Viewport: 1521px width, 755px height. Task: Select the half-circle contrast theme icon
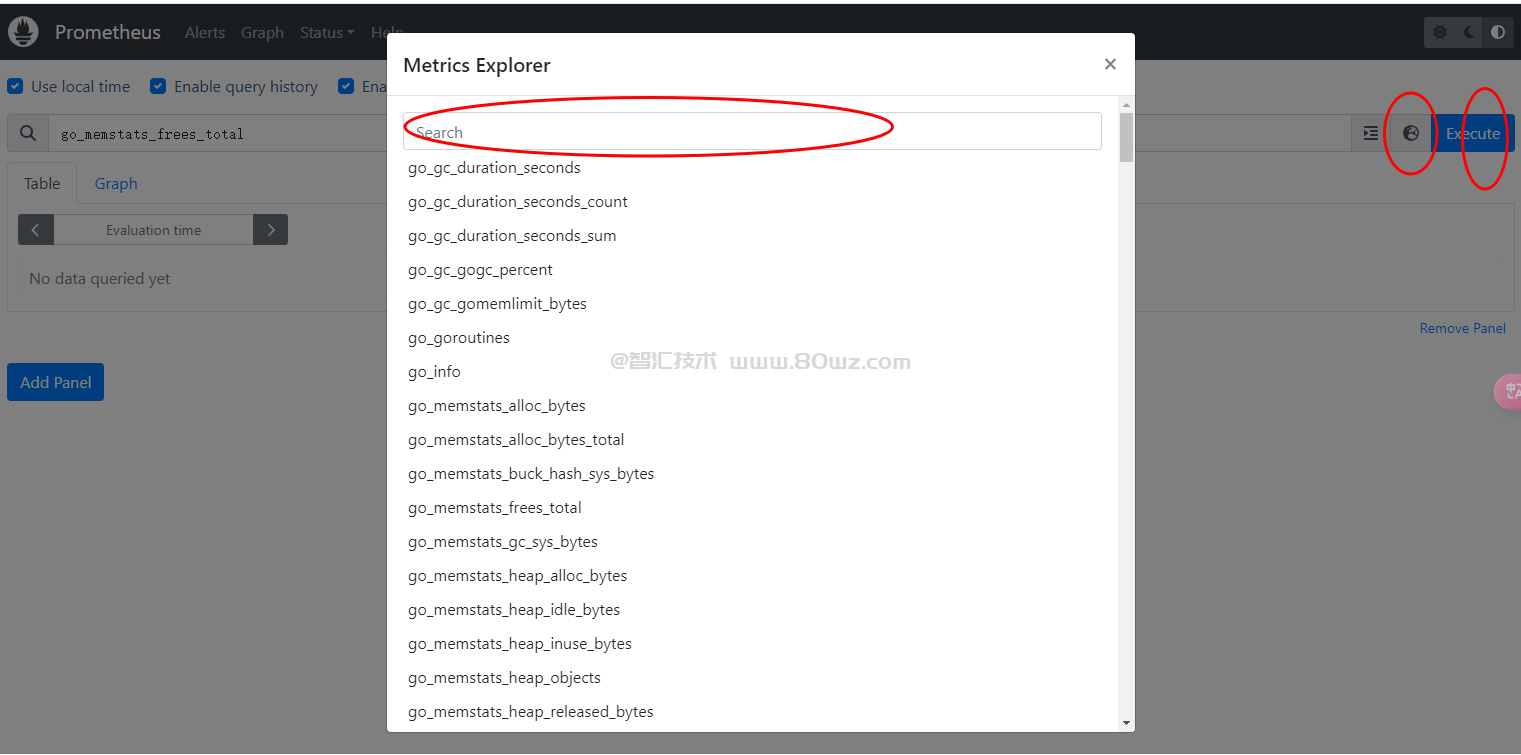1497,32
